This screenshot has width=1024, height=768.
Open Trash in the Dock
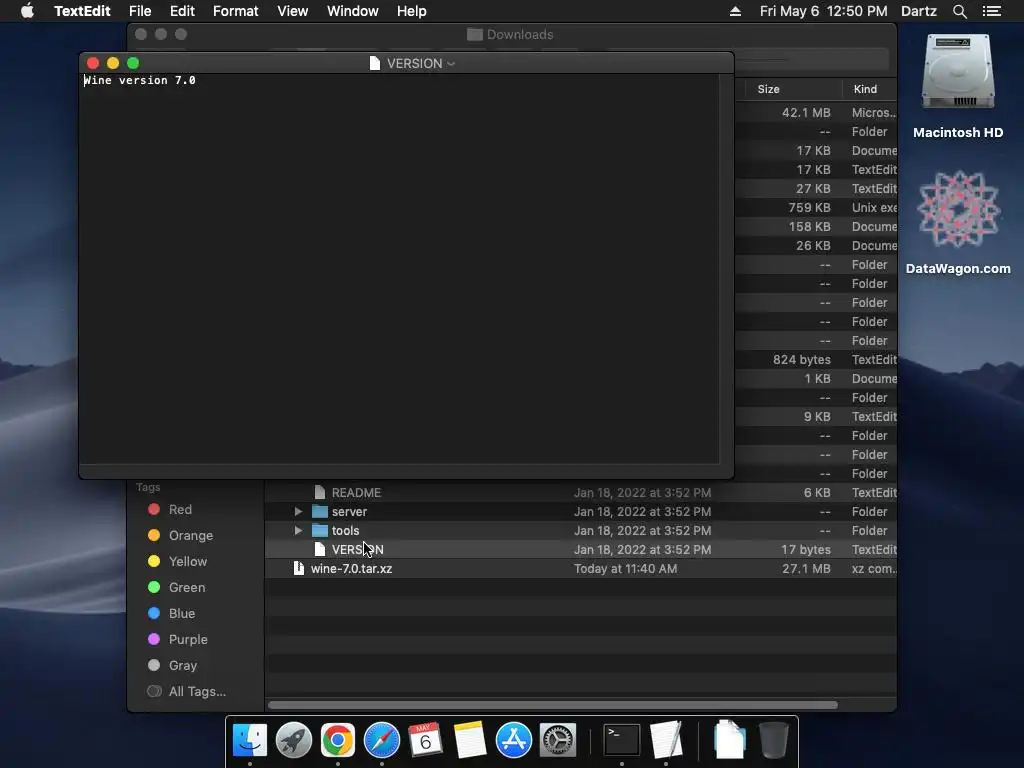(774, 740)
